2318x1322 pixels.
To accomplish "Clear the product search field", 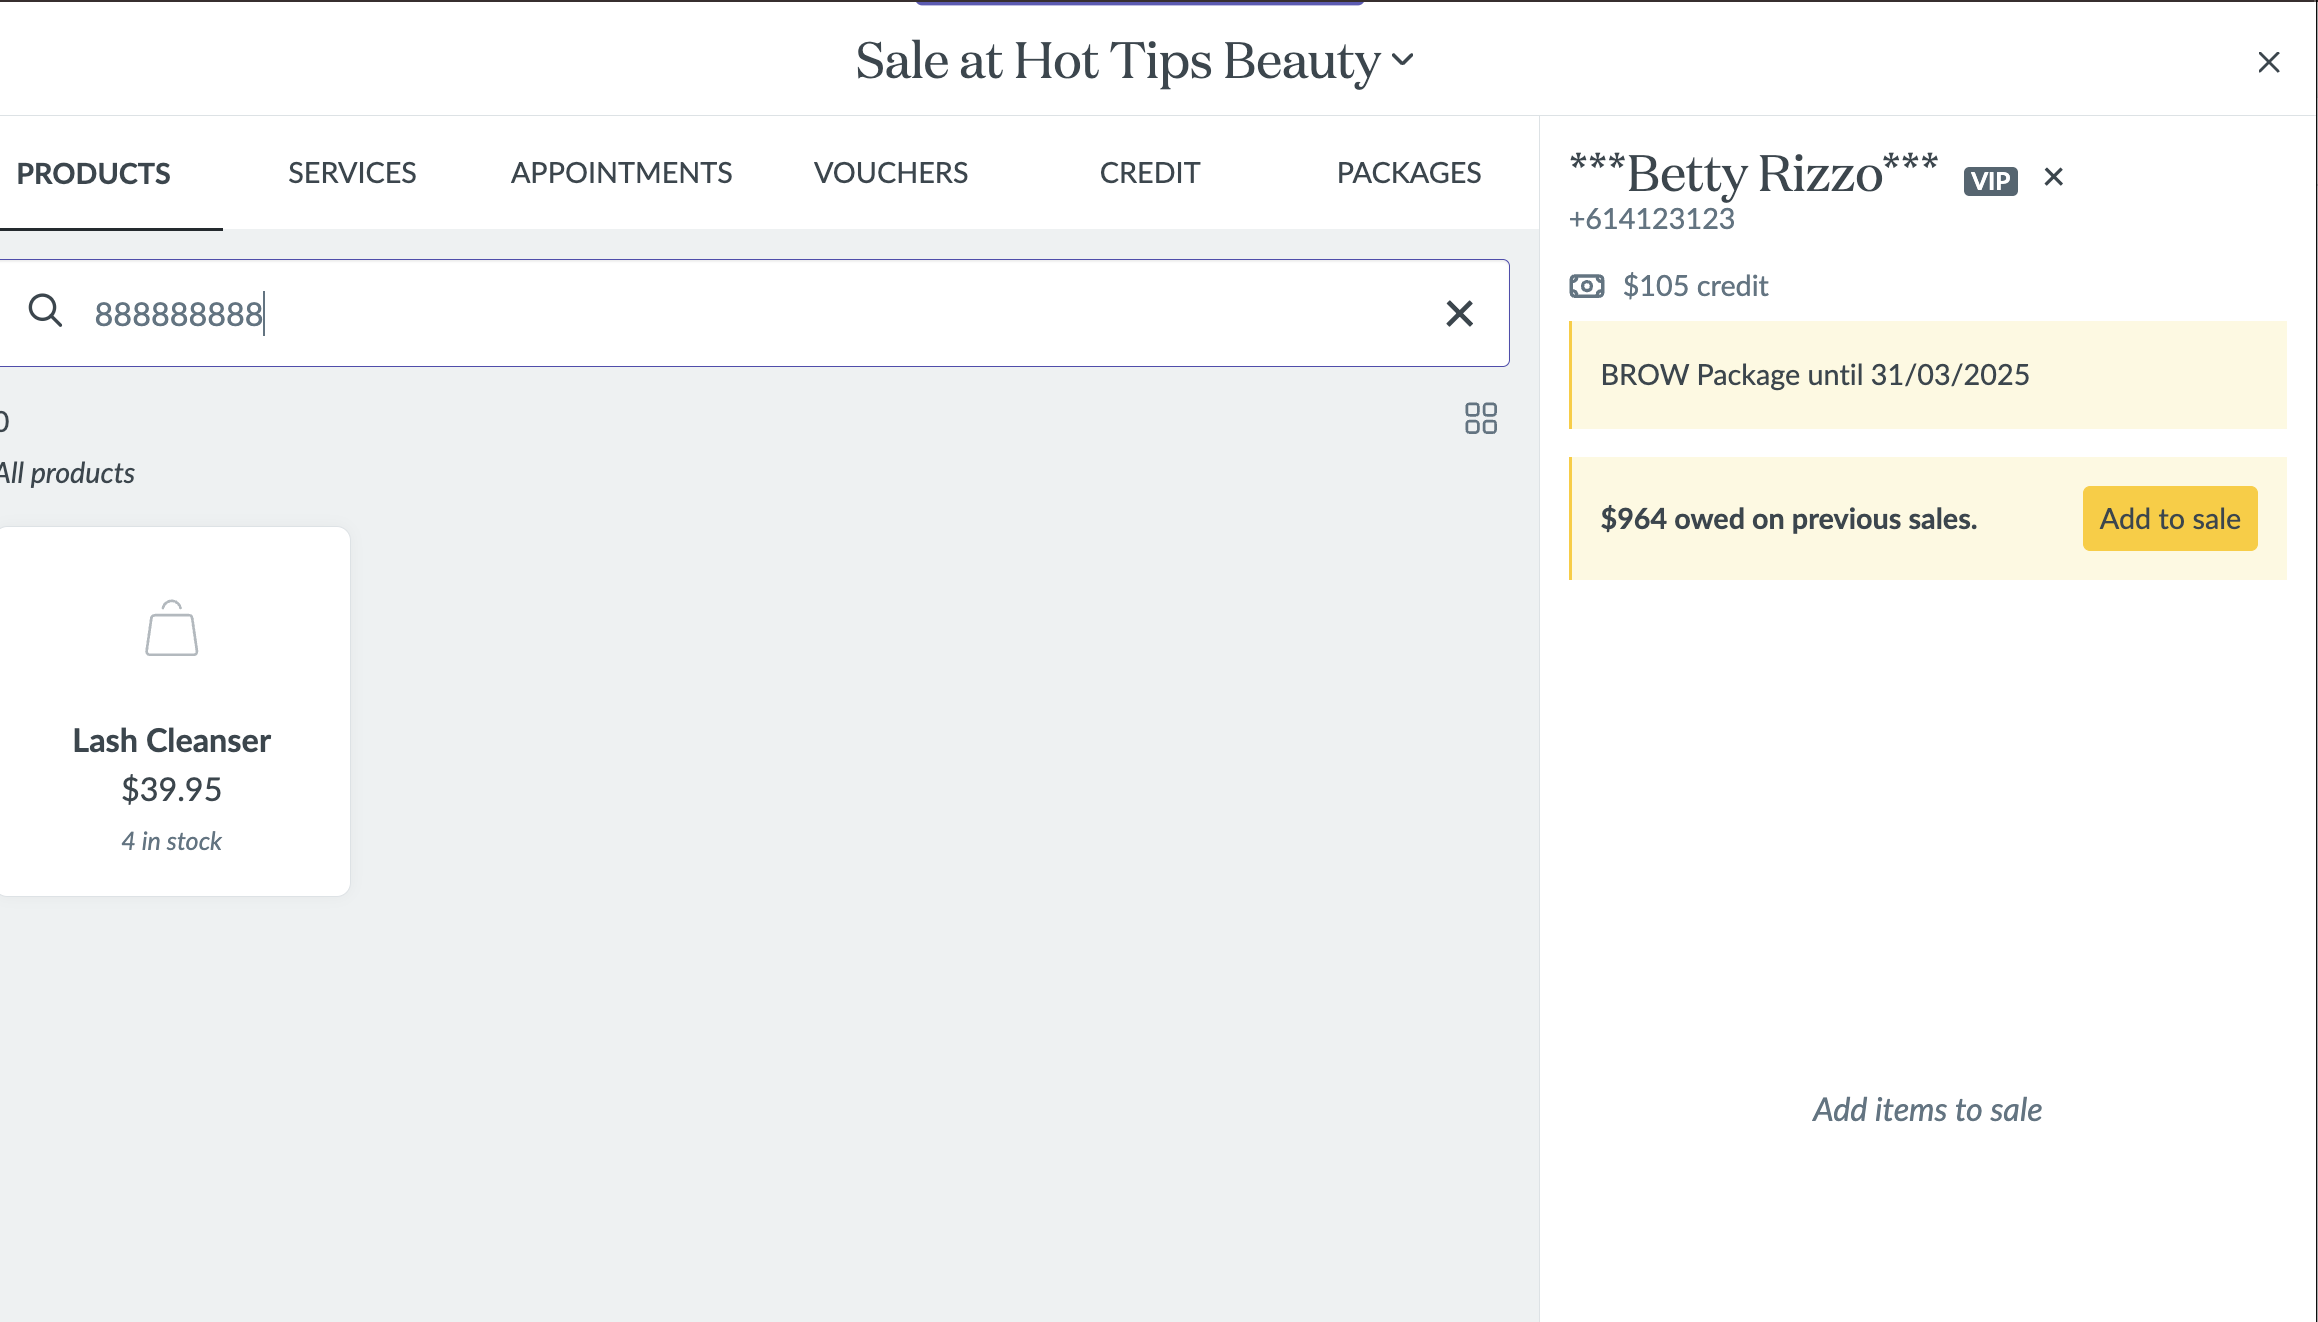I will tap(1459, 313).
